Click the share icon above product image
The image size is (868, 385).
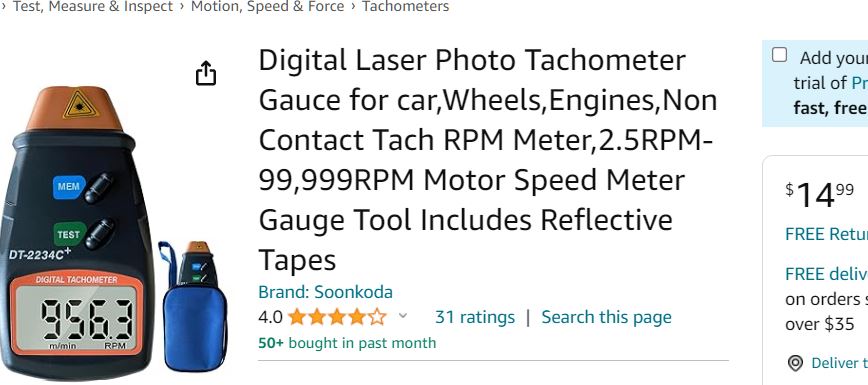coord(206,73)
